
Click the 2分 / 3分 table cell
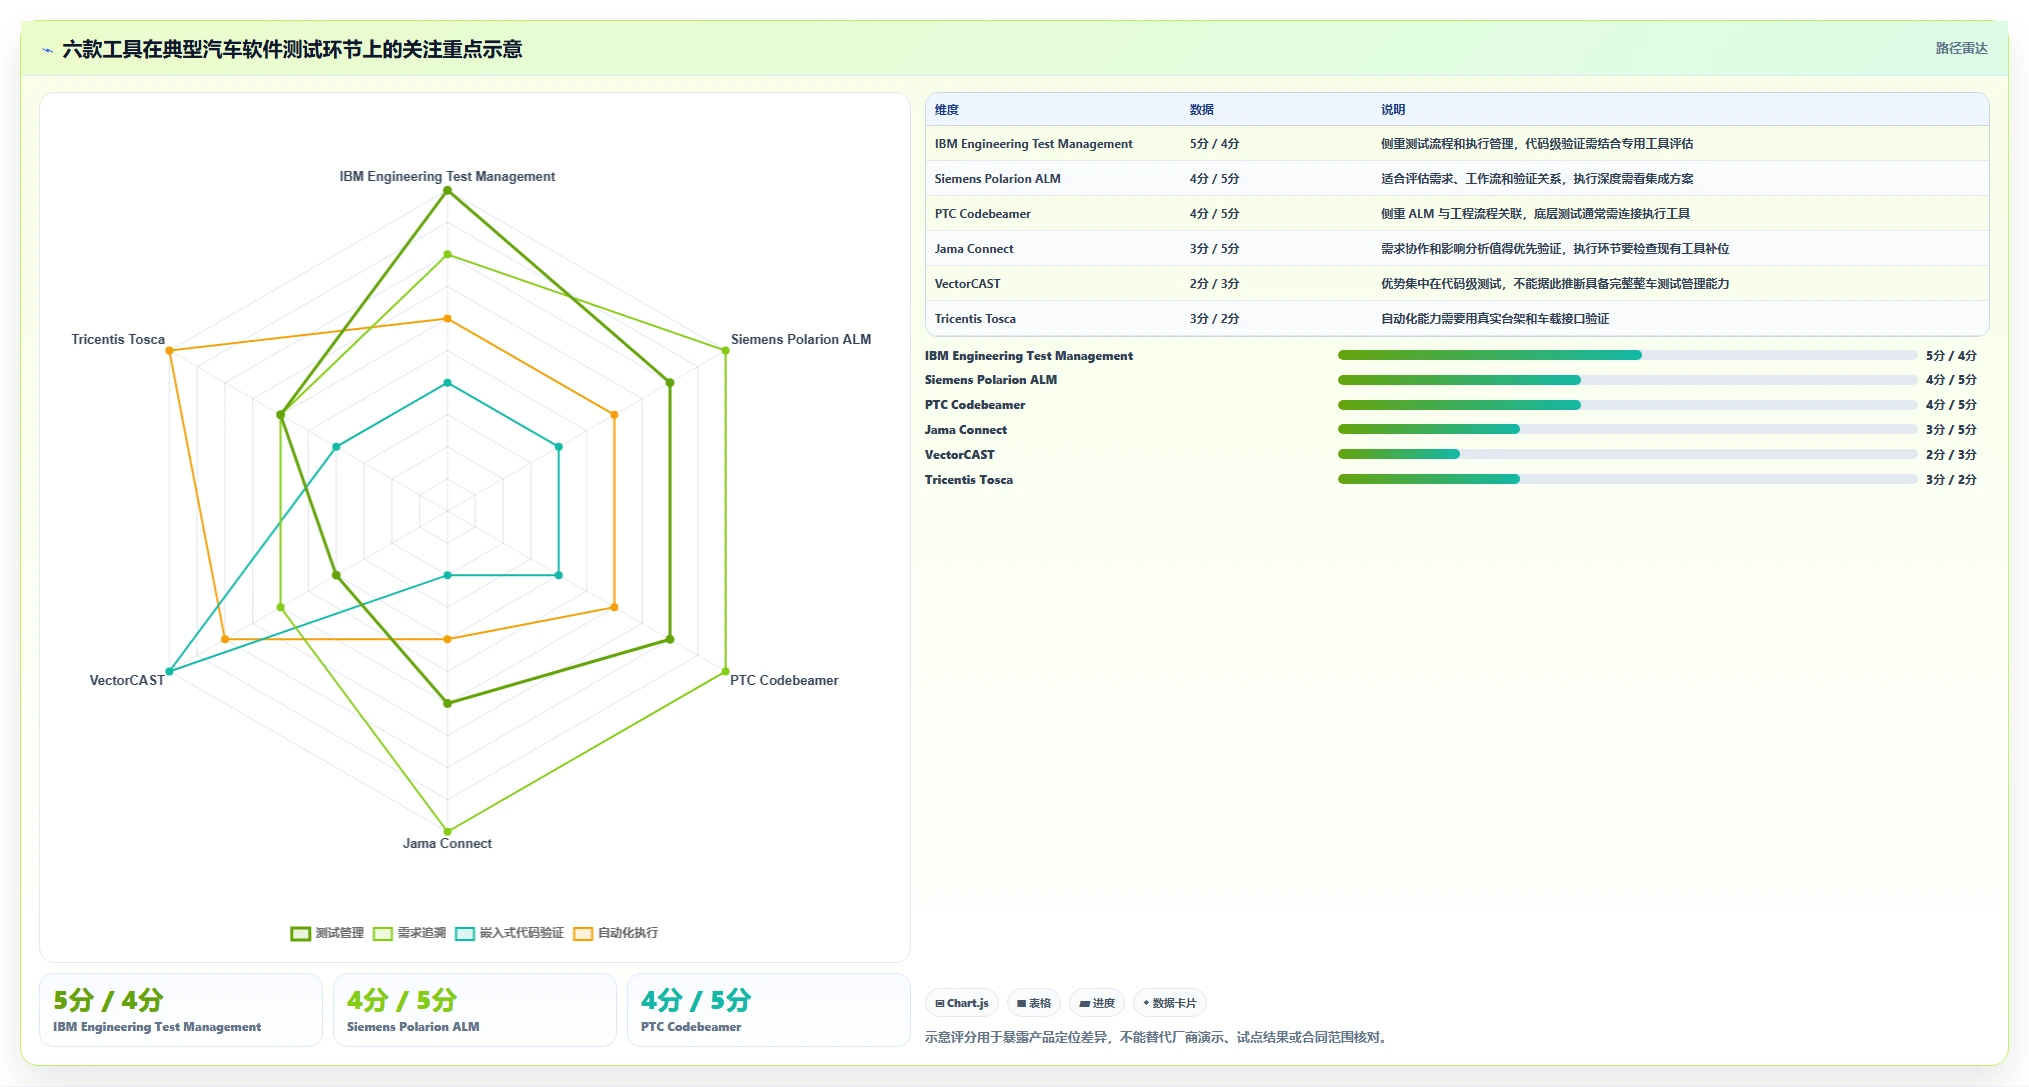1214,284
